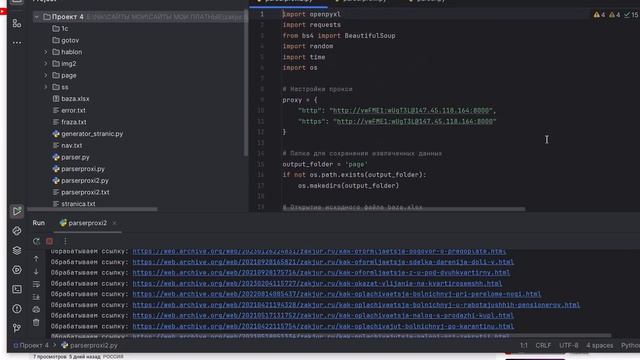Expand the page folder
Viewport: 640px width, 360px height.
click(46, 76)
